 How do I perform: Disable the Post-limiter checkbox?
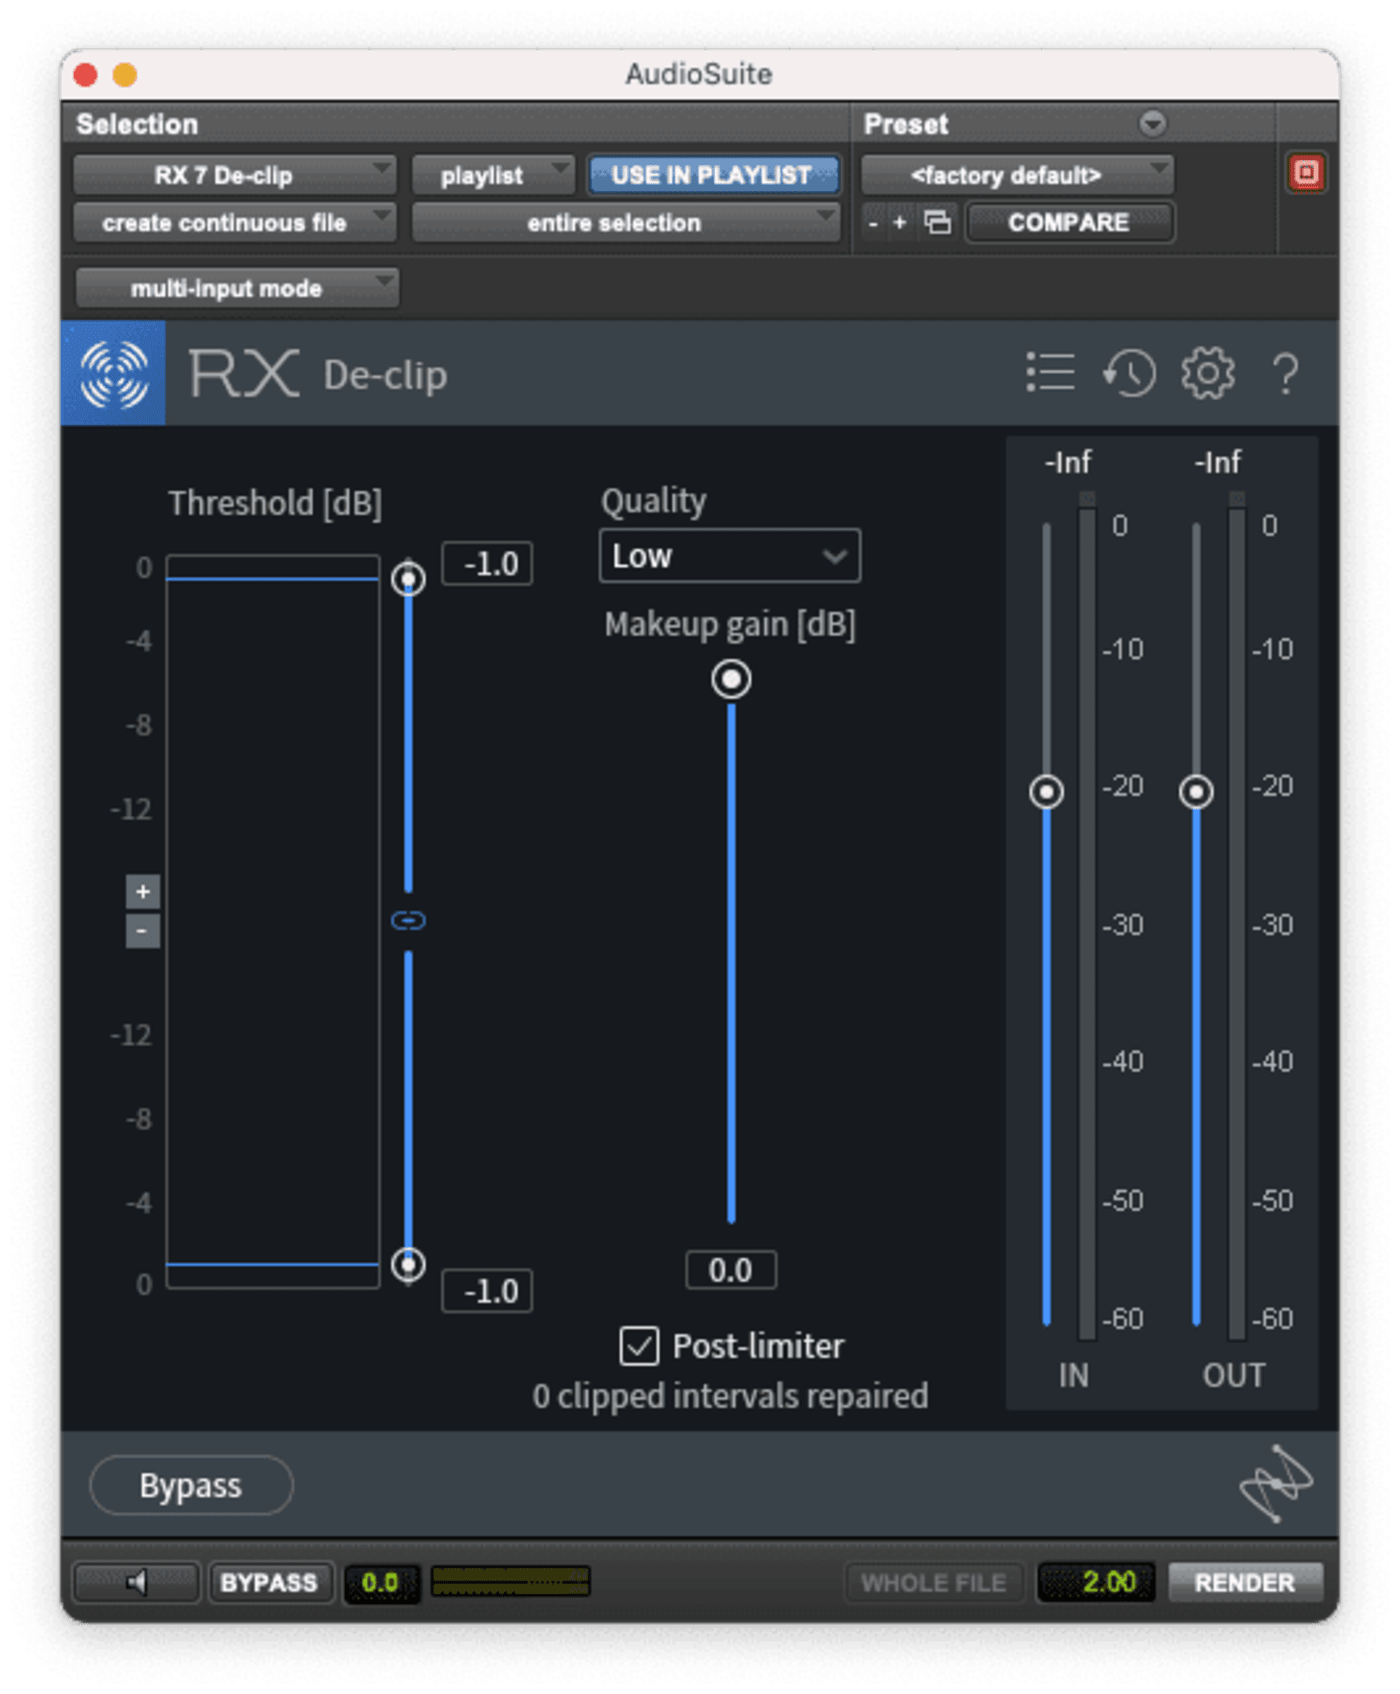(x=639, y=1346)
